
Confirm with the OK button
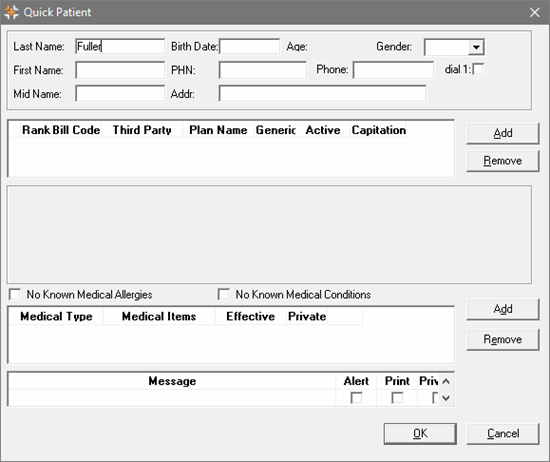point(420,434)
